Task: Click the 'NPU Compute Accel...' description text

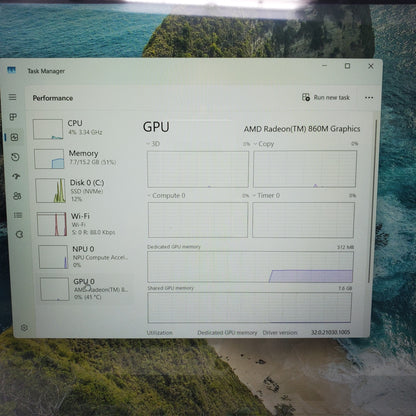Action: pos(100,258)
